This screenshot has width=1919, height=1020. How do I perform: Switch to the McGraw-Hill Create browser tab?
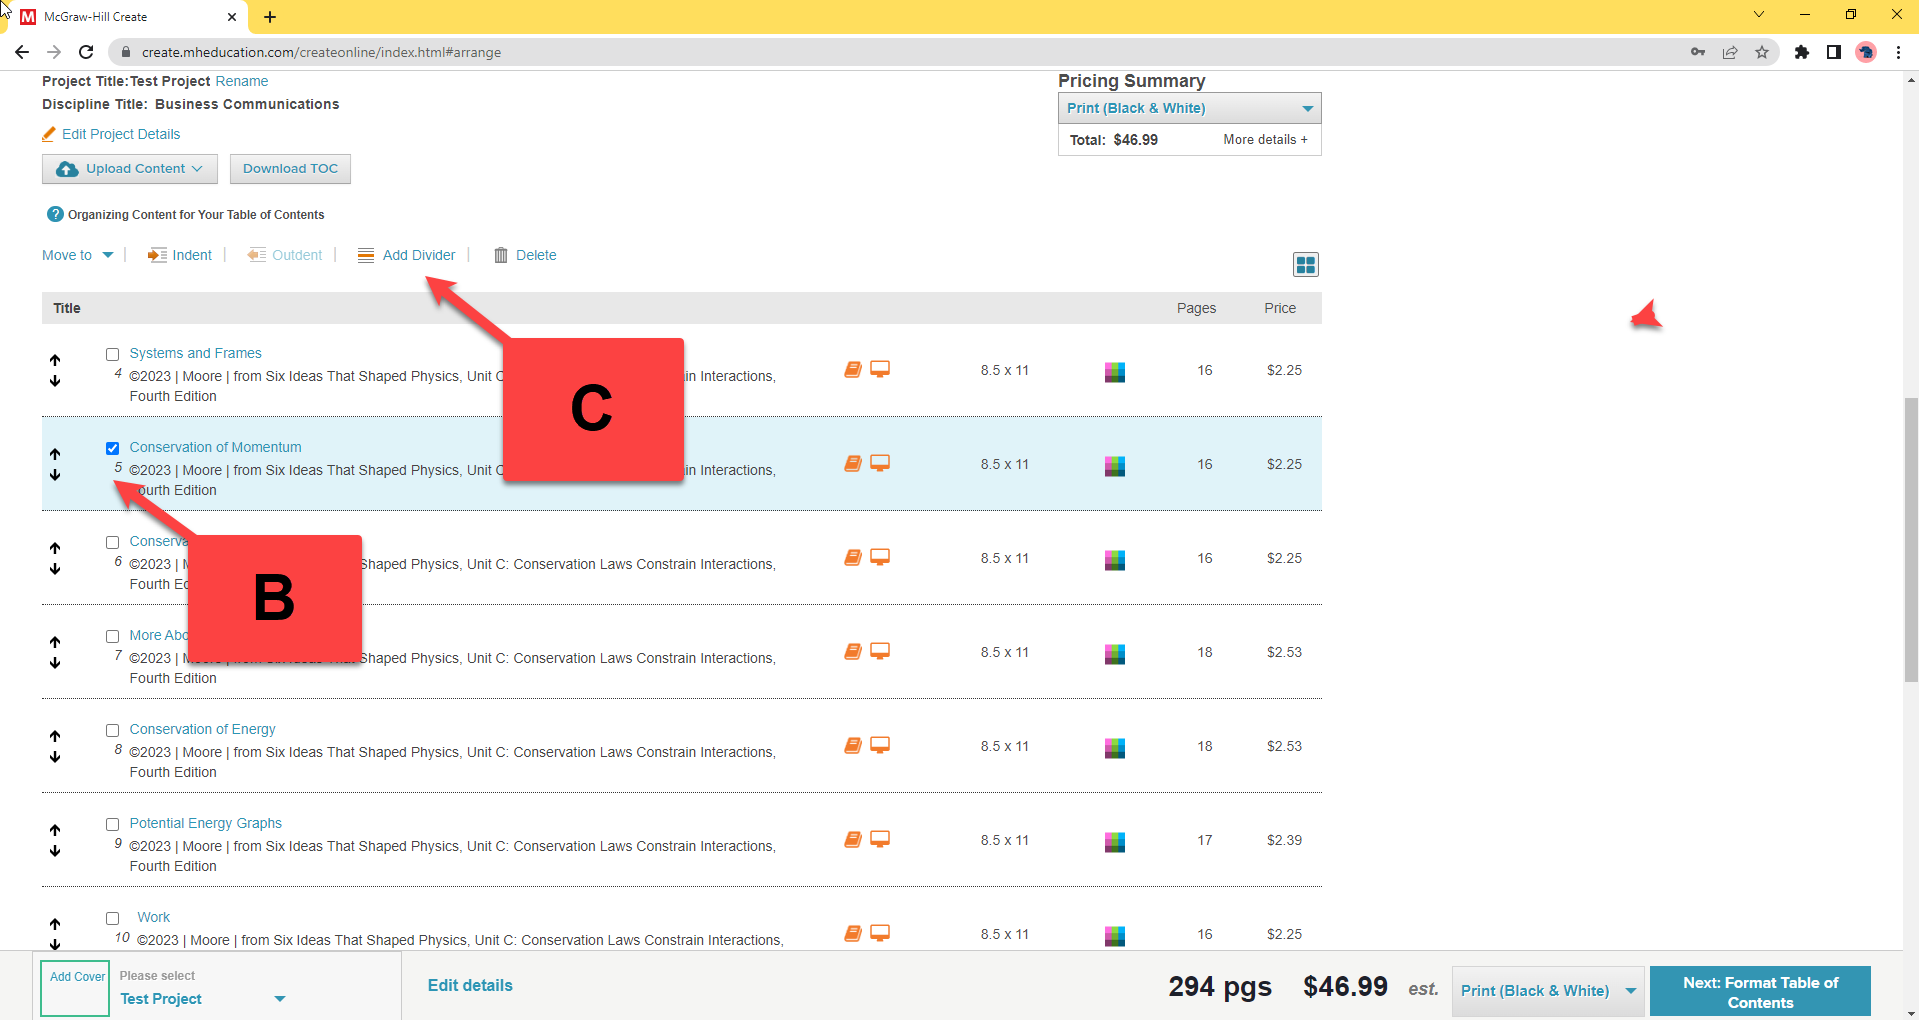pos(120,17)
